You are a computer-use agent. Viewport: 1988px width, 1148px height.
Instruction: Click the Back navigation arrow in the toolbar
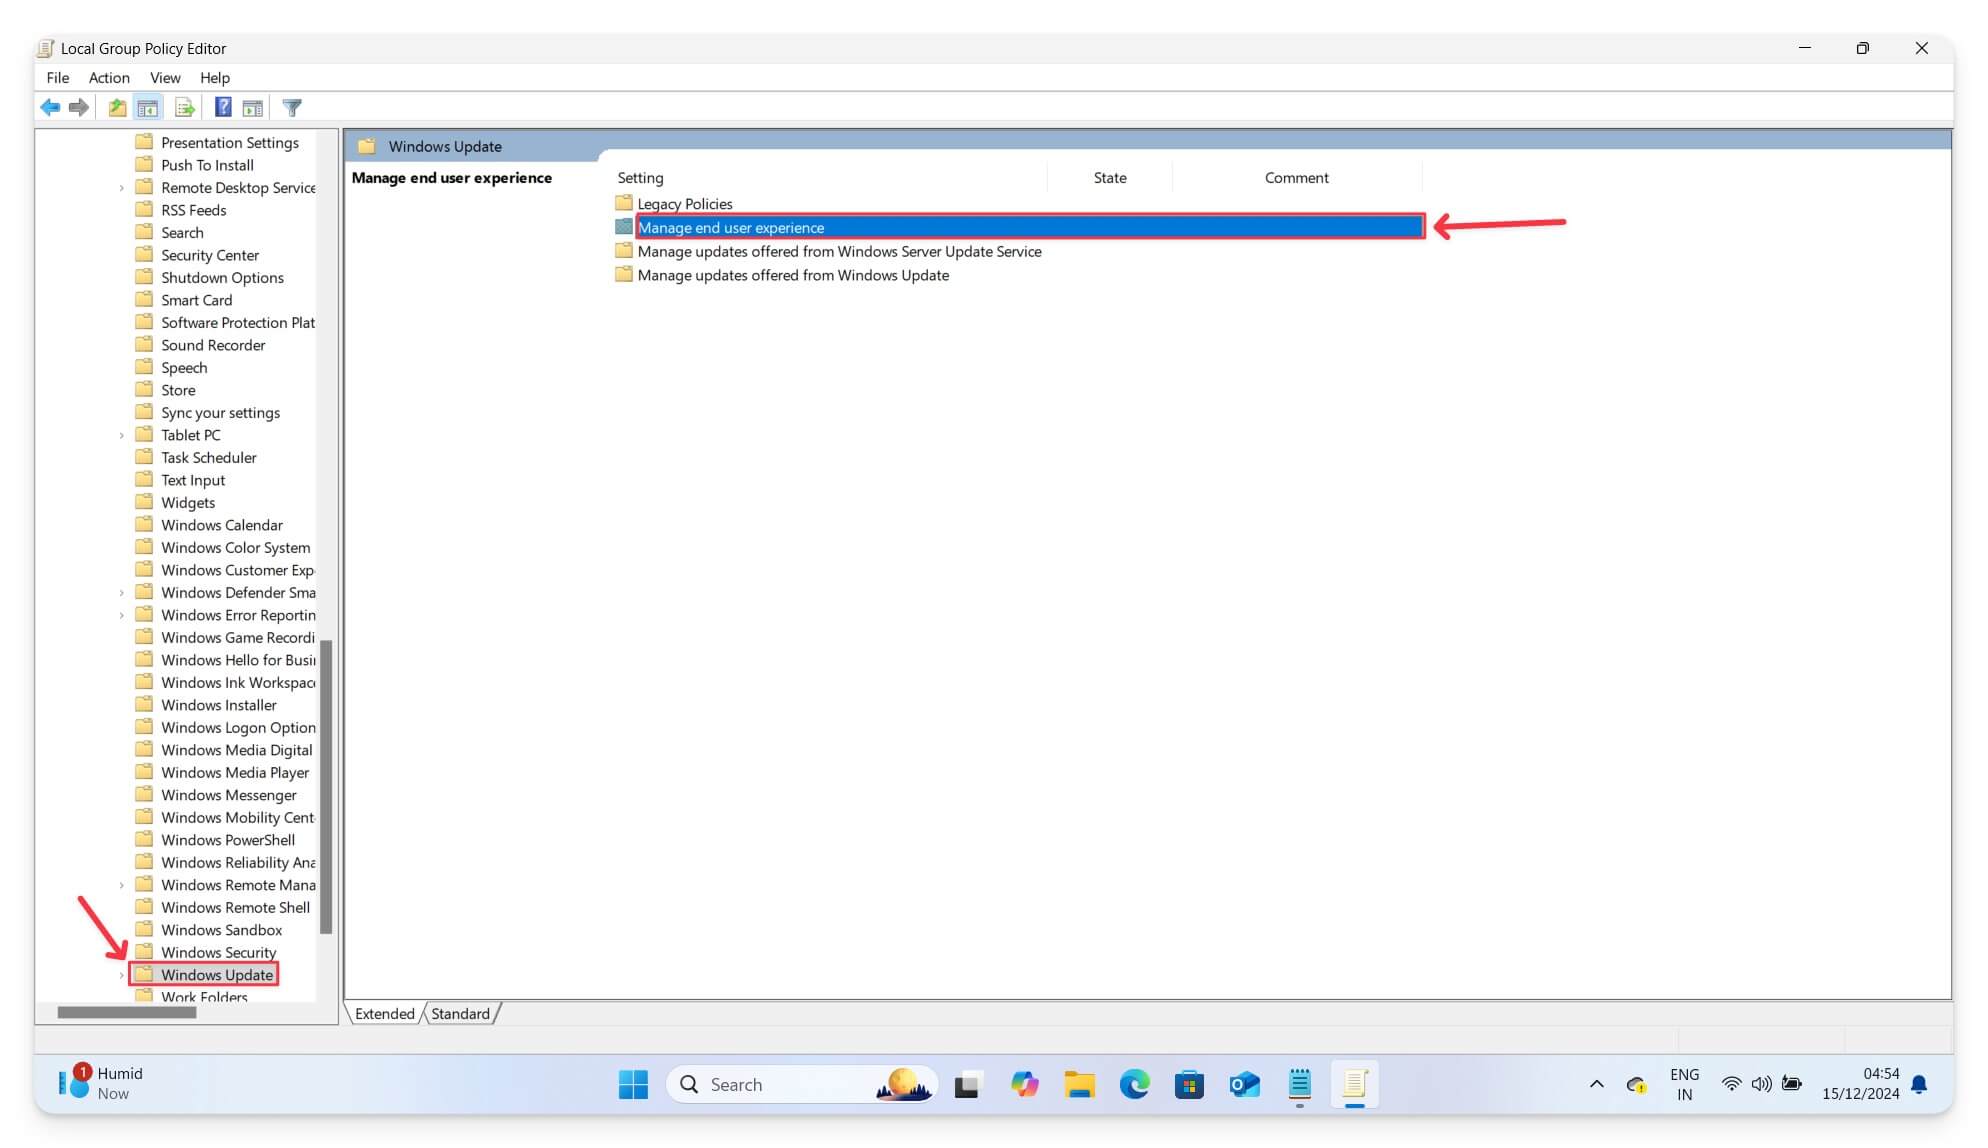tap(51, 107)
